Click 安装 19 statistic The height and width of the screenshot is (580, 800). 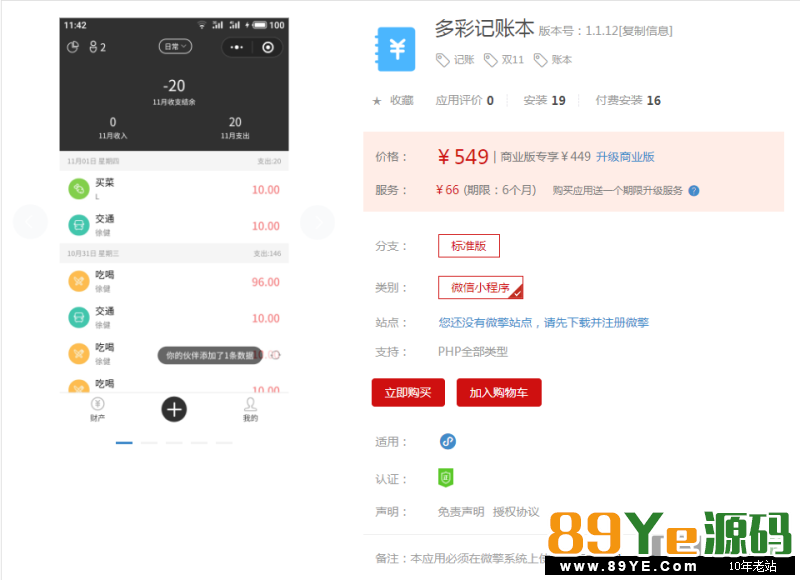[x=544, y=100]
